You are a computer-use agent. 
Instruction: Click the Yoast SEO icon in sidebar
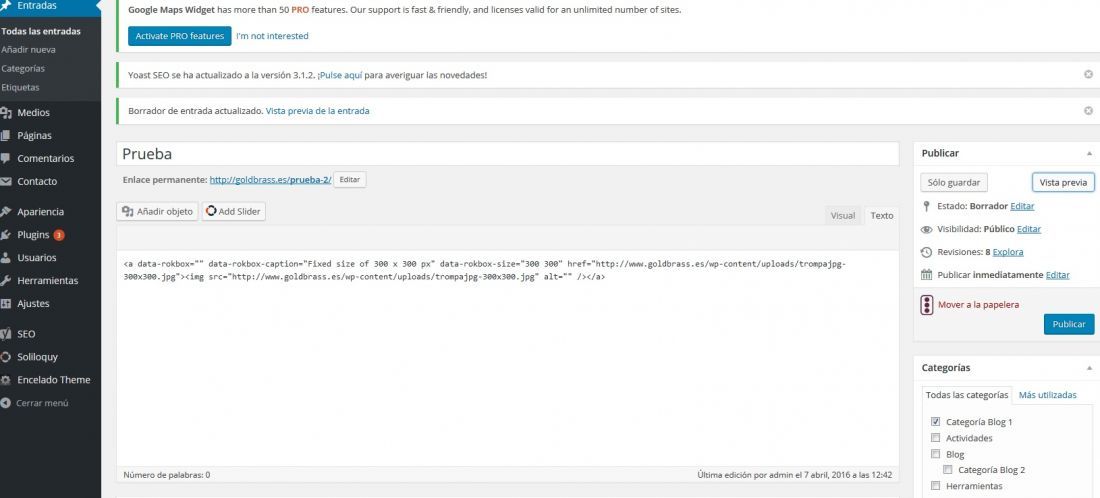point(6,334)
